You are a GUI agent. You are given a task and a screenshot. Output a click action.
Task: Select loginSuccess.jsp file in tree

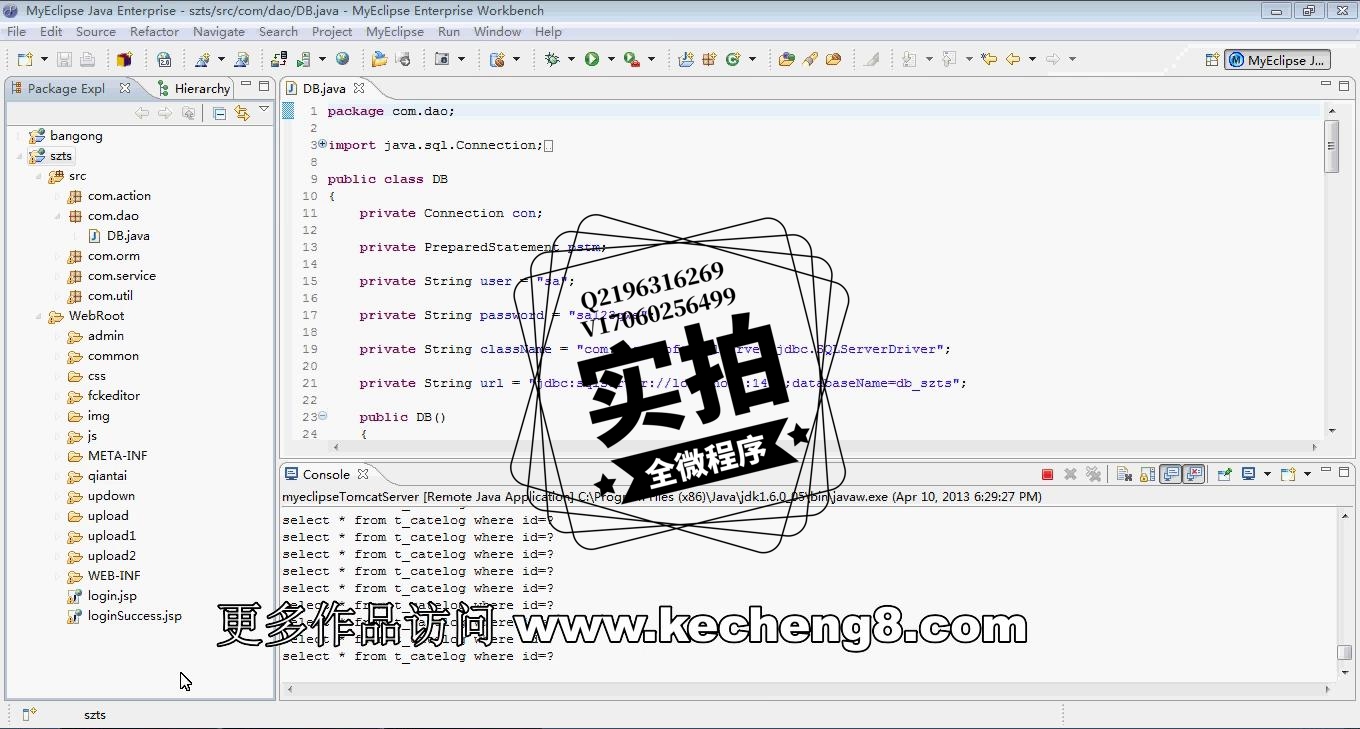pos(134,616)
